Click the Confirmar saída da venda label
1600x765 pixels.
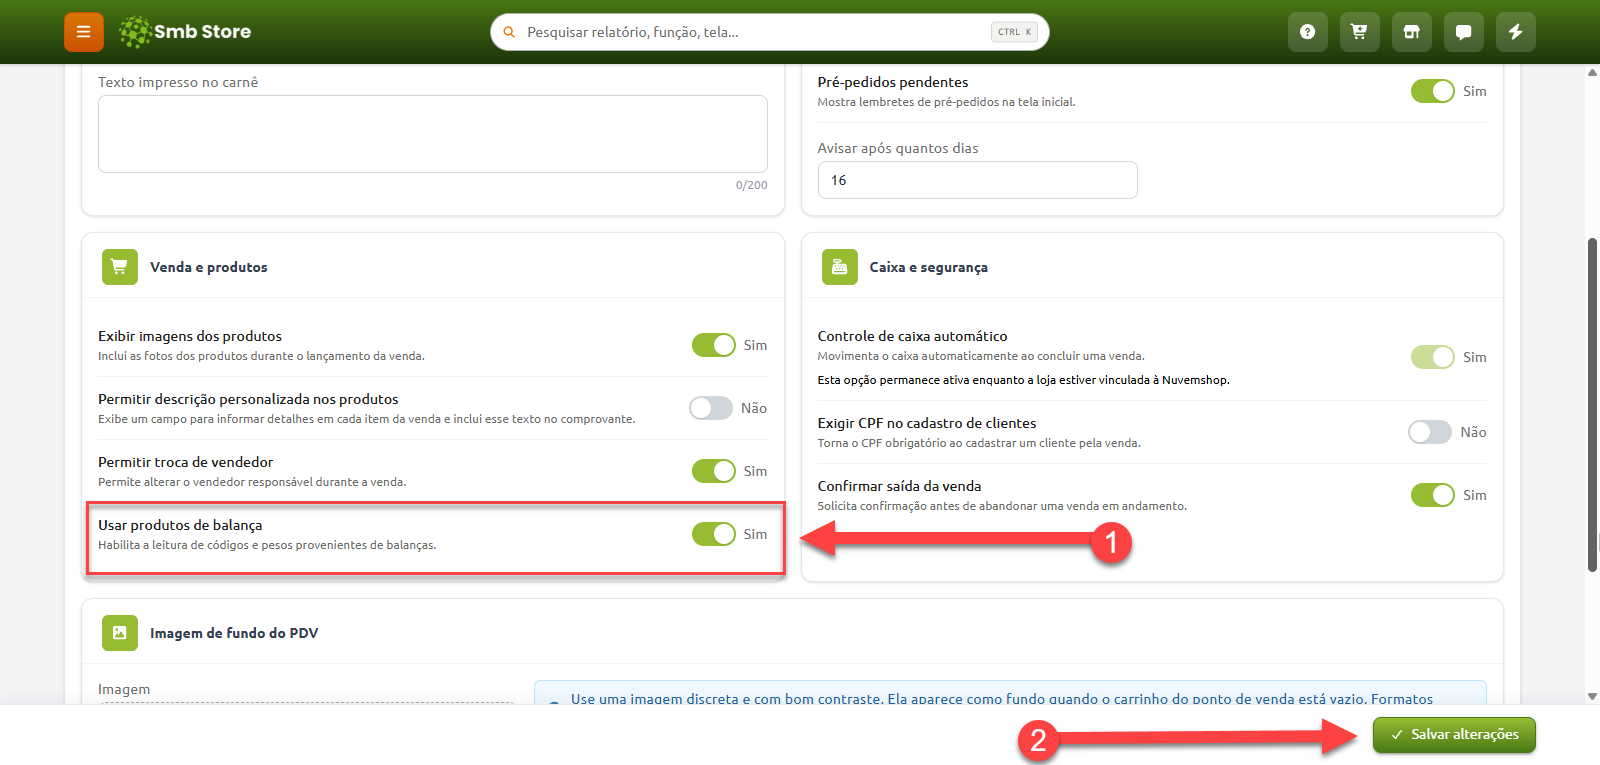[899, 486]
